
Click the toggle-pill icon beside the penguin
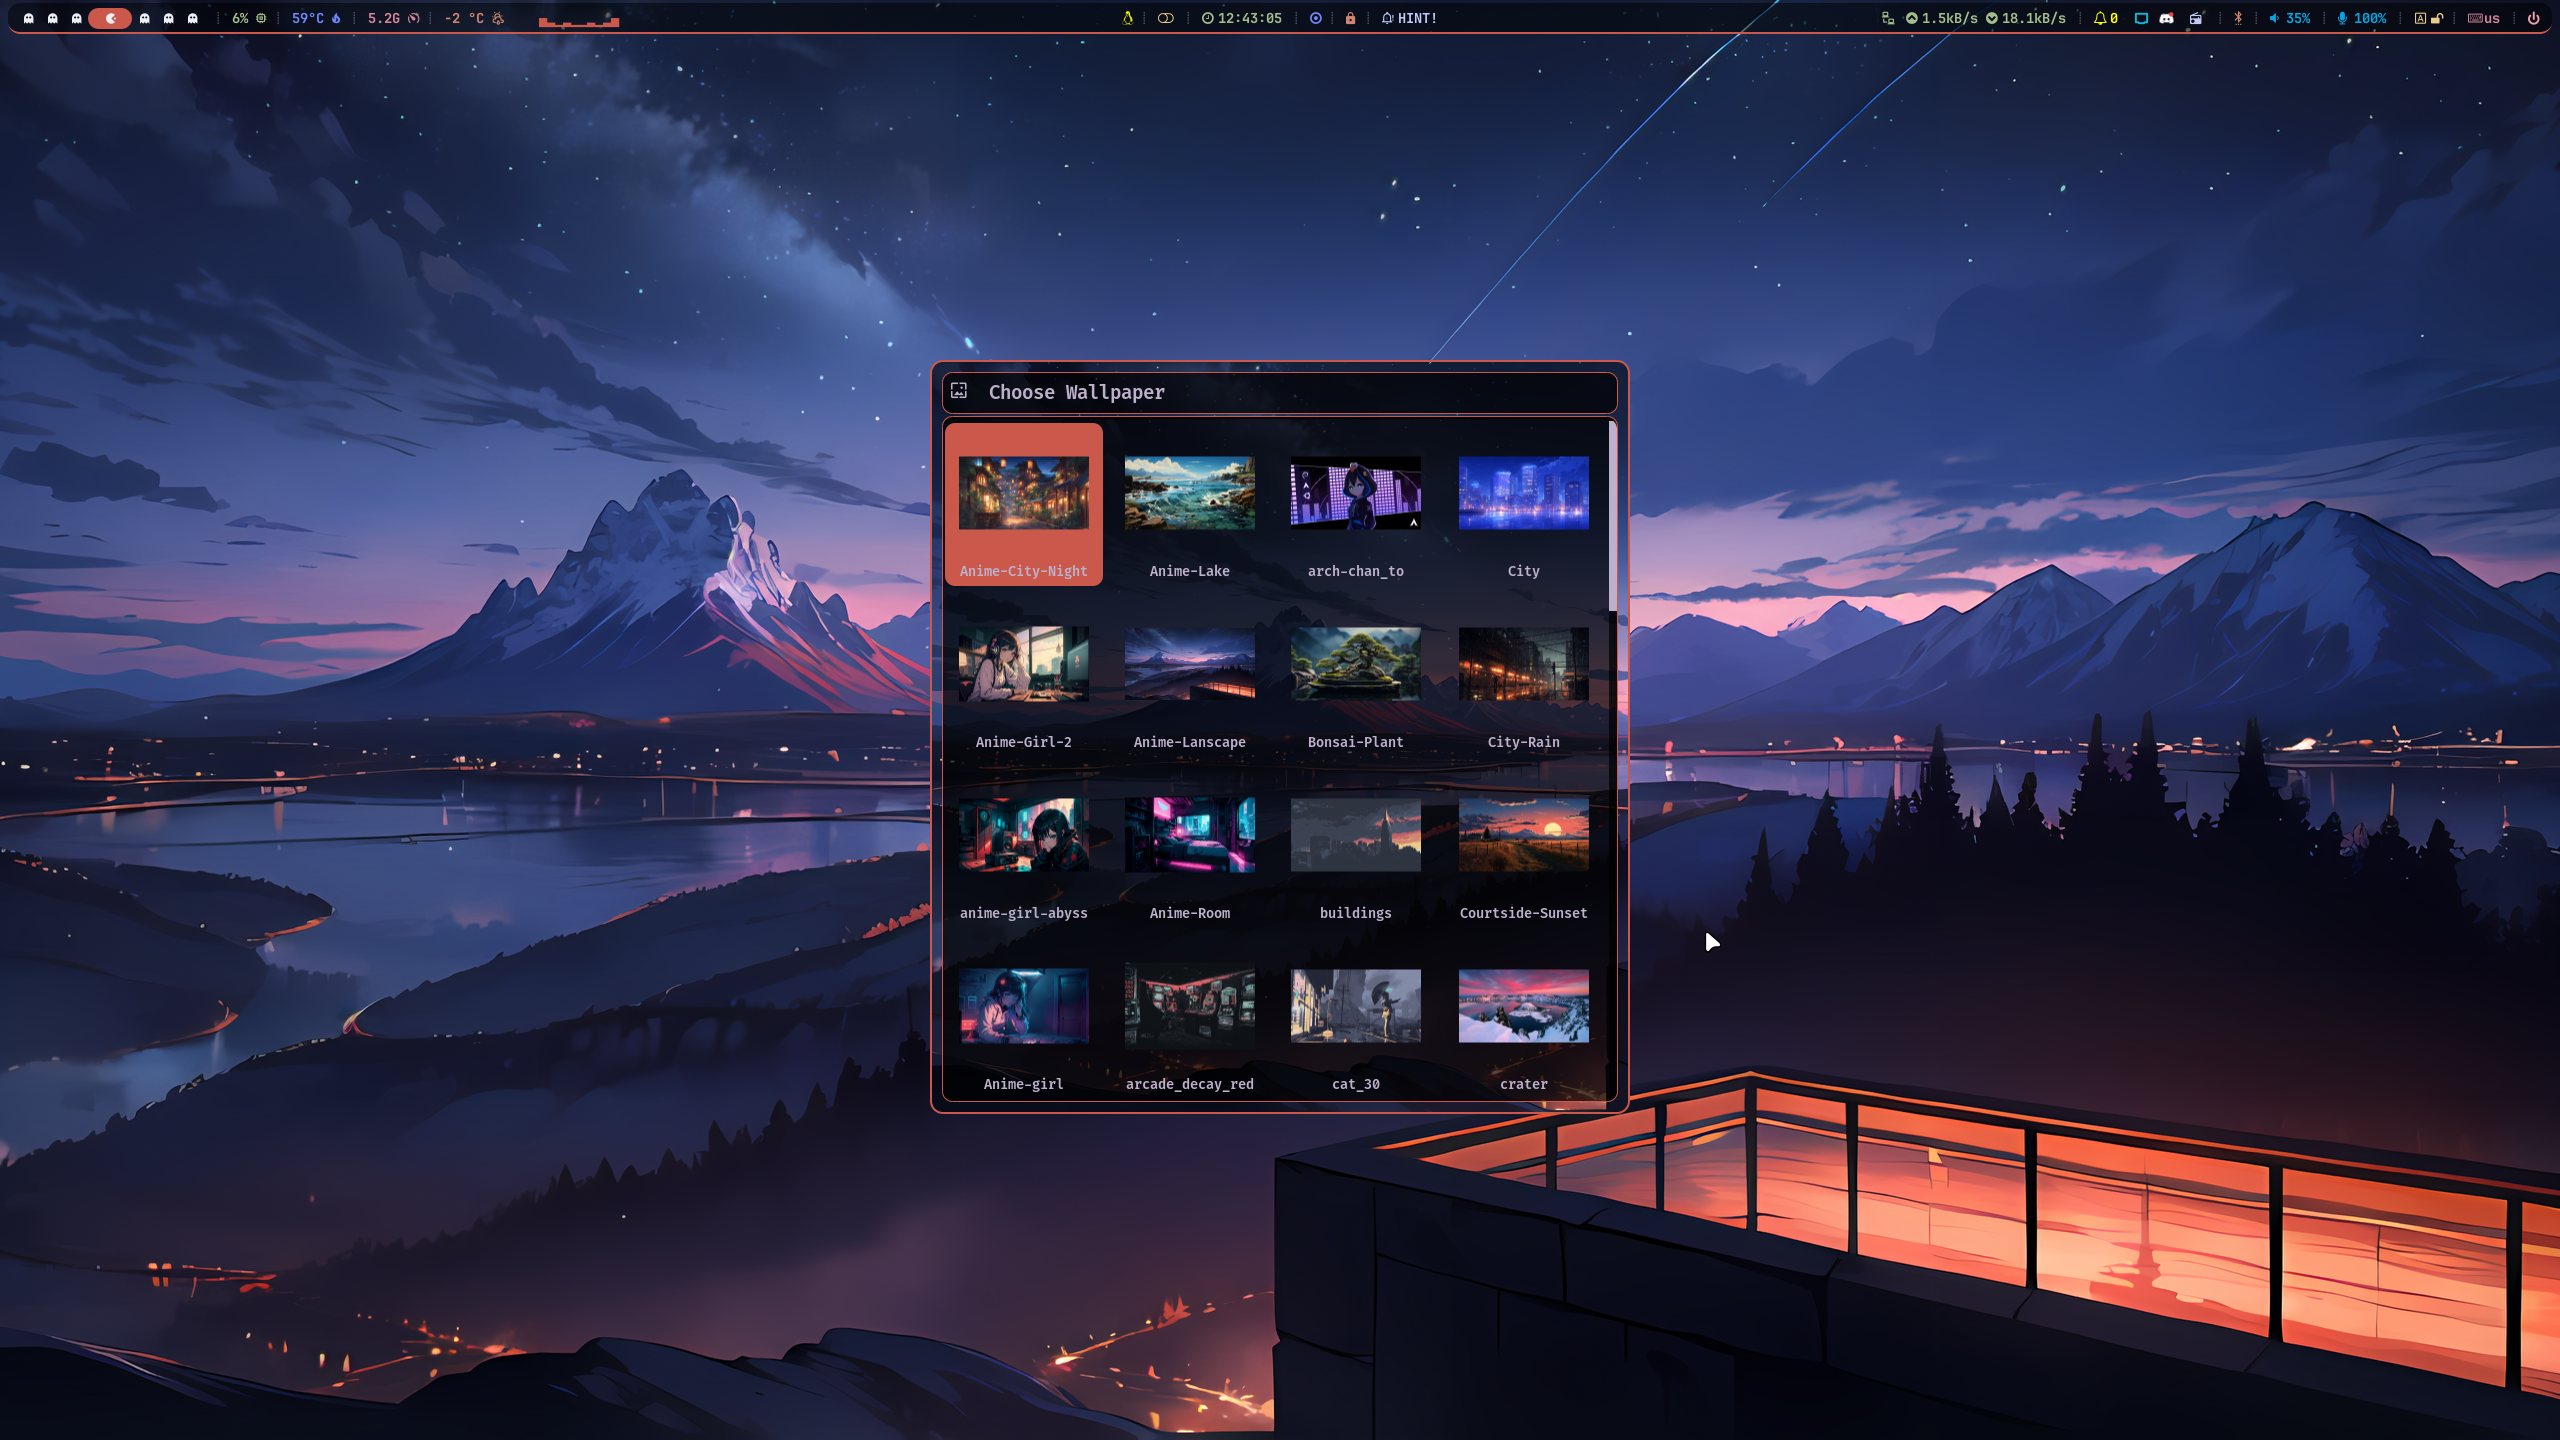[1165, 18]
